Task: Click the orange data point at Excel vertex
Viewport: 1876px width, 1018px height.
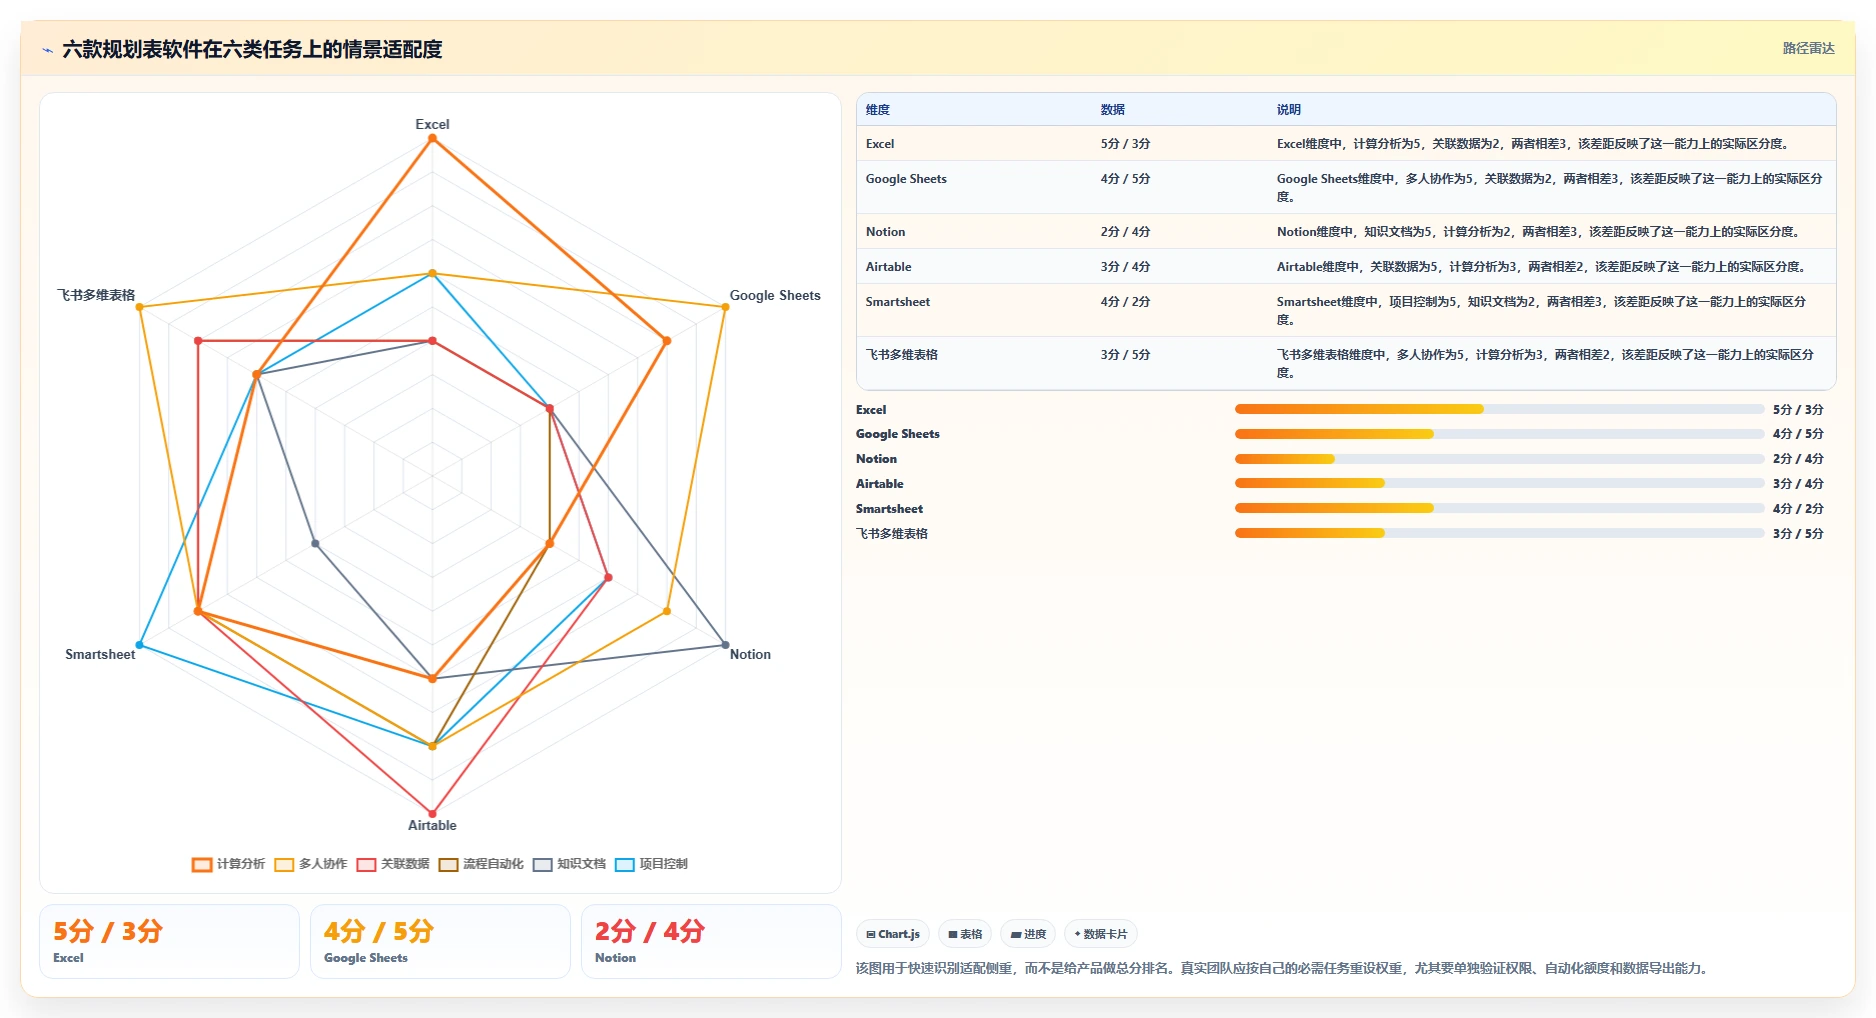Action: [x=432, y=139]
